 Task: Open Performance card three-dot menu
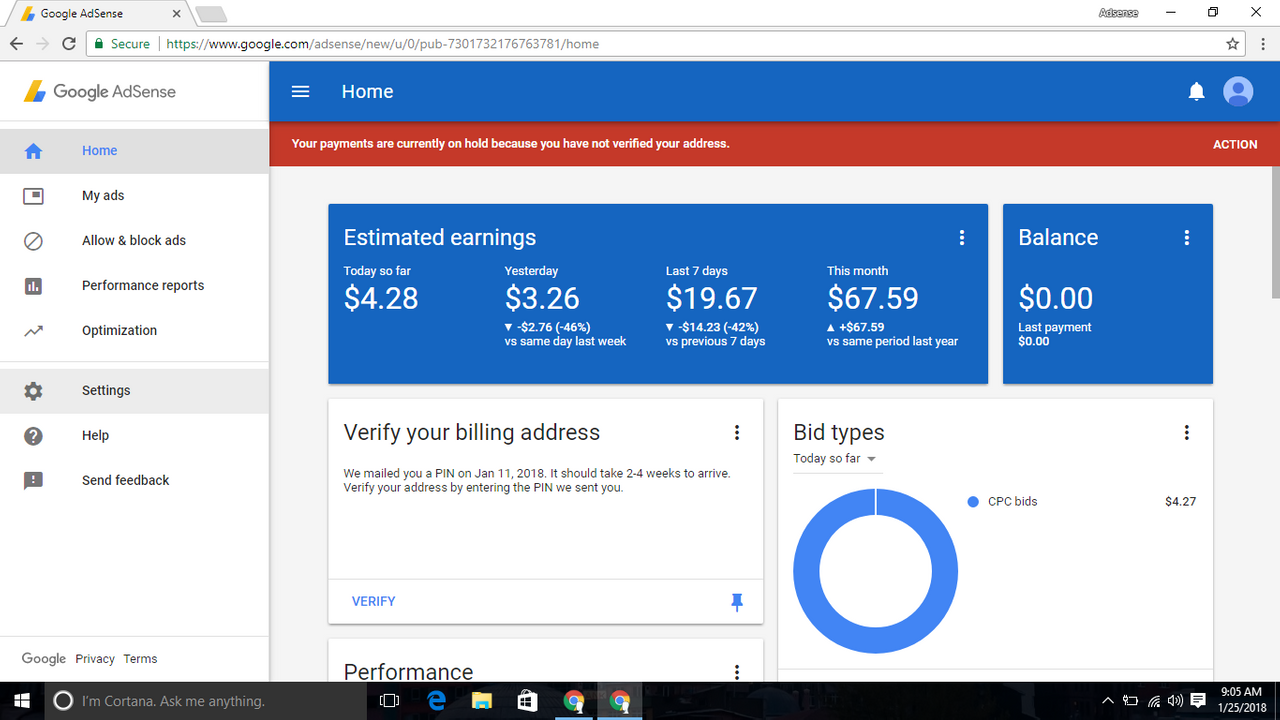point(737,672)
